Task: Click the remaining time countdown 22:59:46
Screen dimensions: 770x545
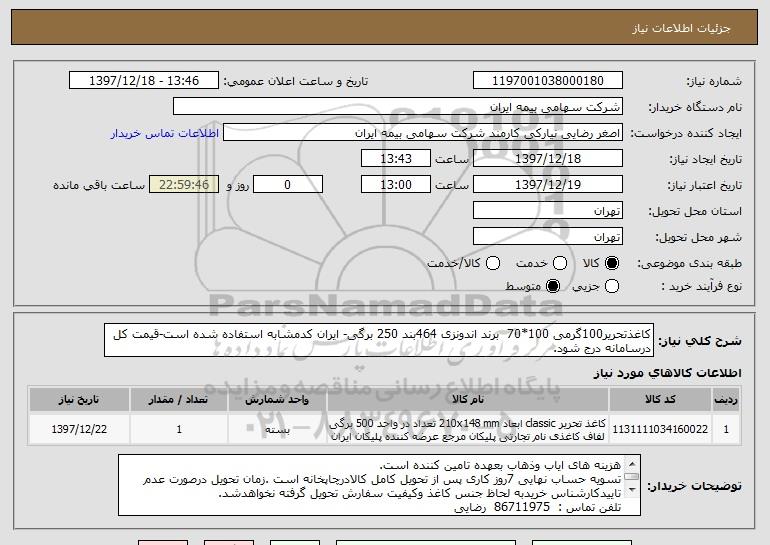Action: coord(184,185)
